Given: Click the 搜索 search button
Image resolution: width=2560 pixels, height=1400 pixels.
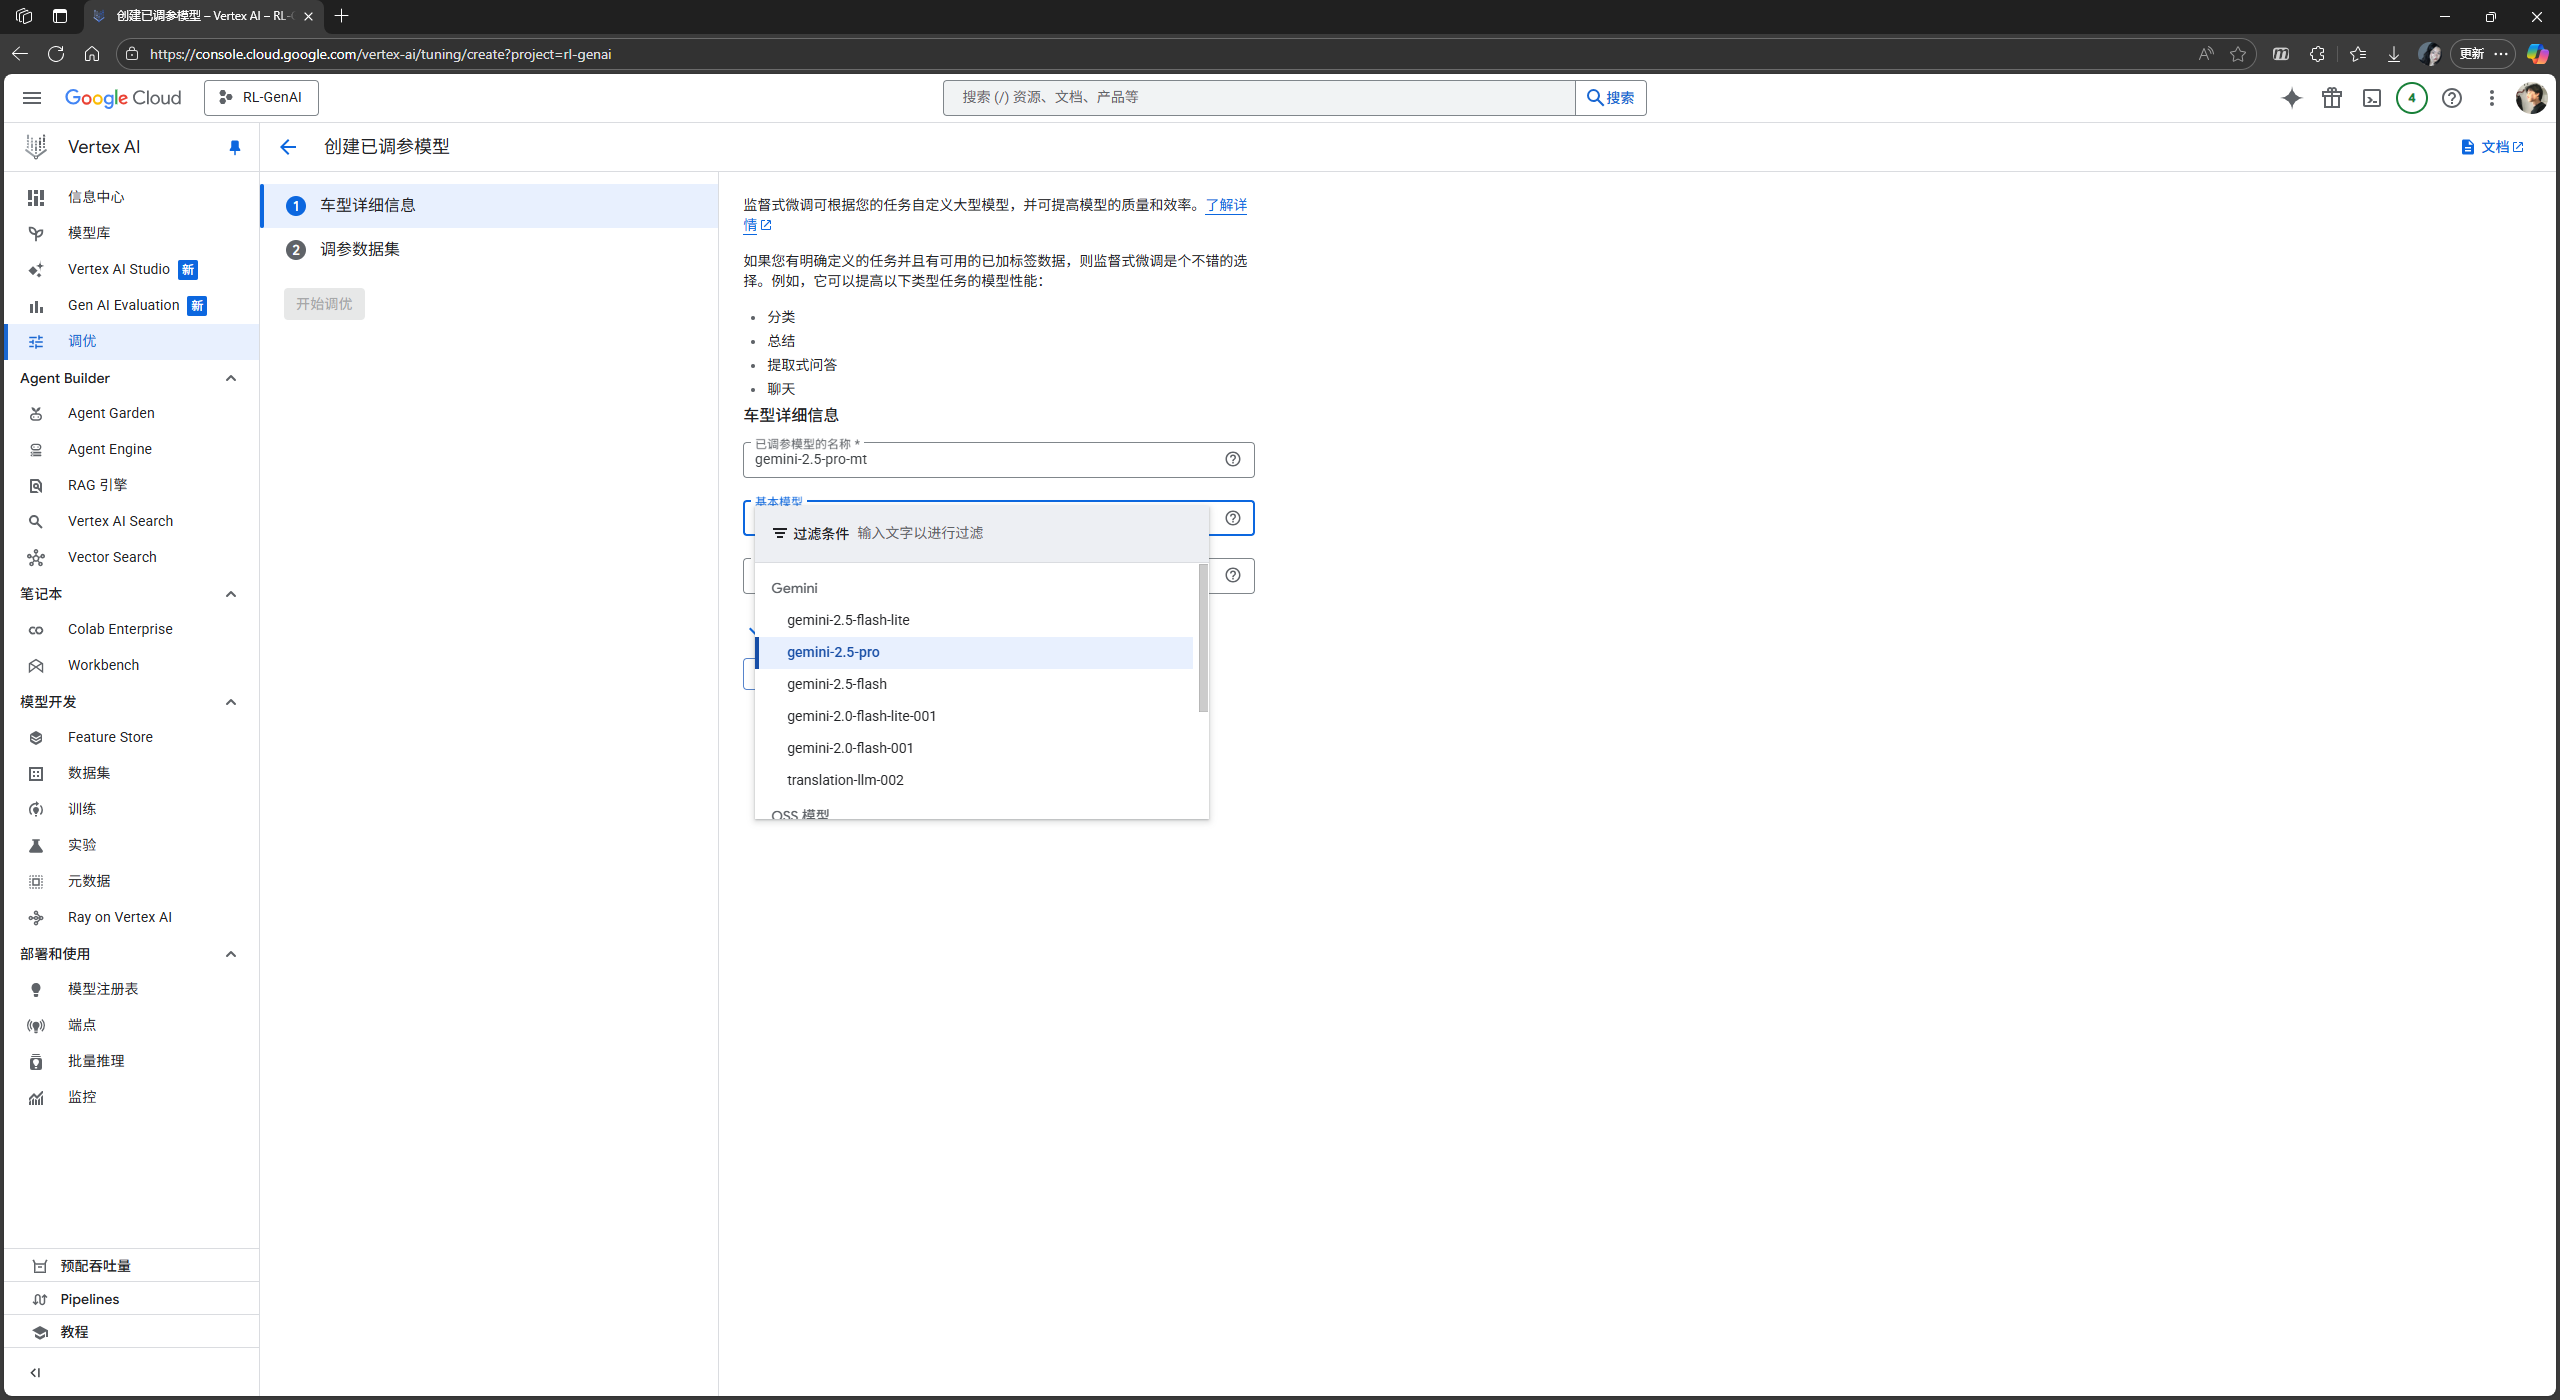Looking at the screenshot, I should (1610, 97).
